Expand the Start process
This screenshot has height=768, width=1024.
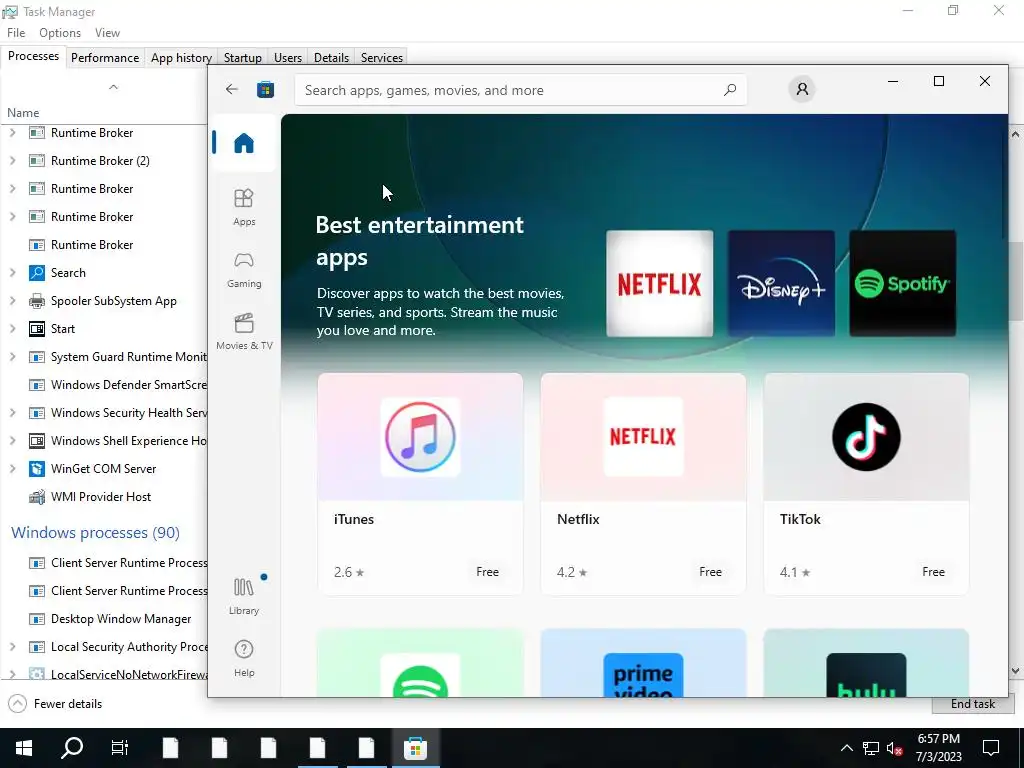click(x=12, y=328)
